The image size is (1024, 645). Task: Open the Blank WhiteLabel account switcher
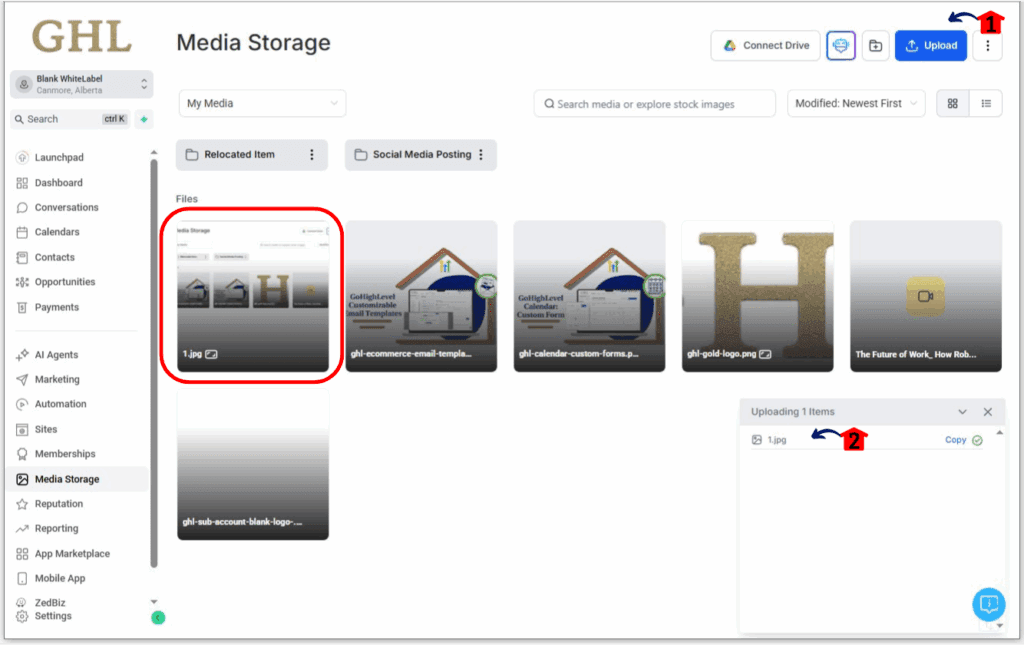82,84
